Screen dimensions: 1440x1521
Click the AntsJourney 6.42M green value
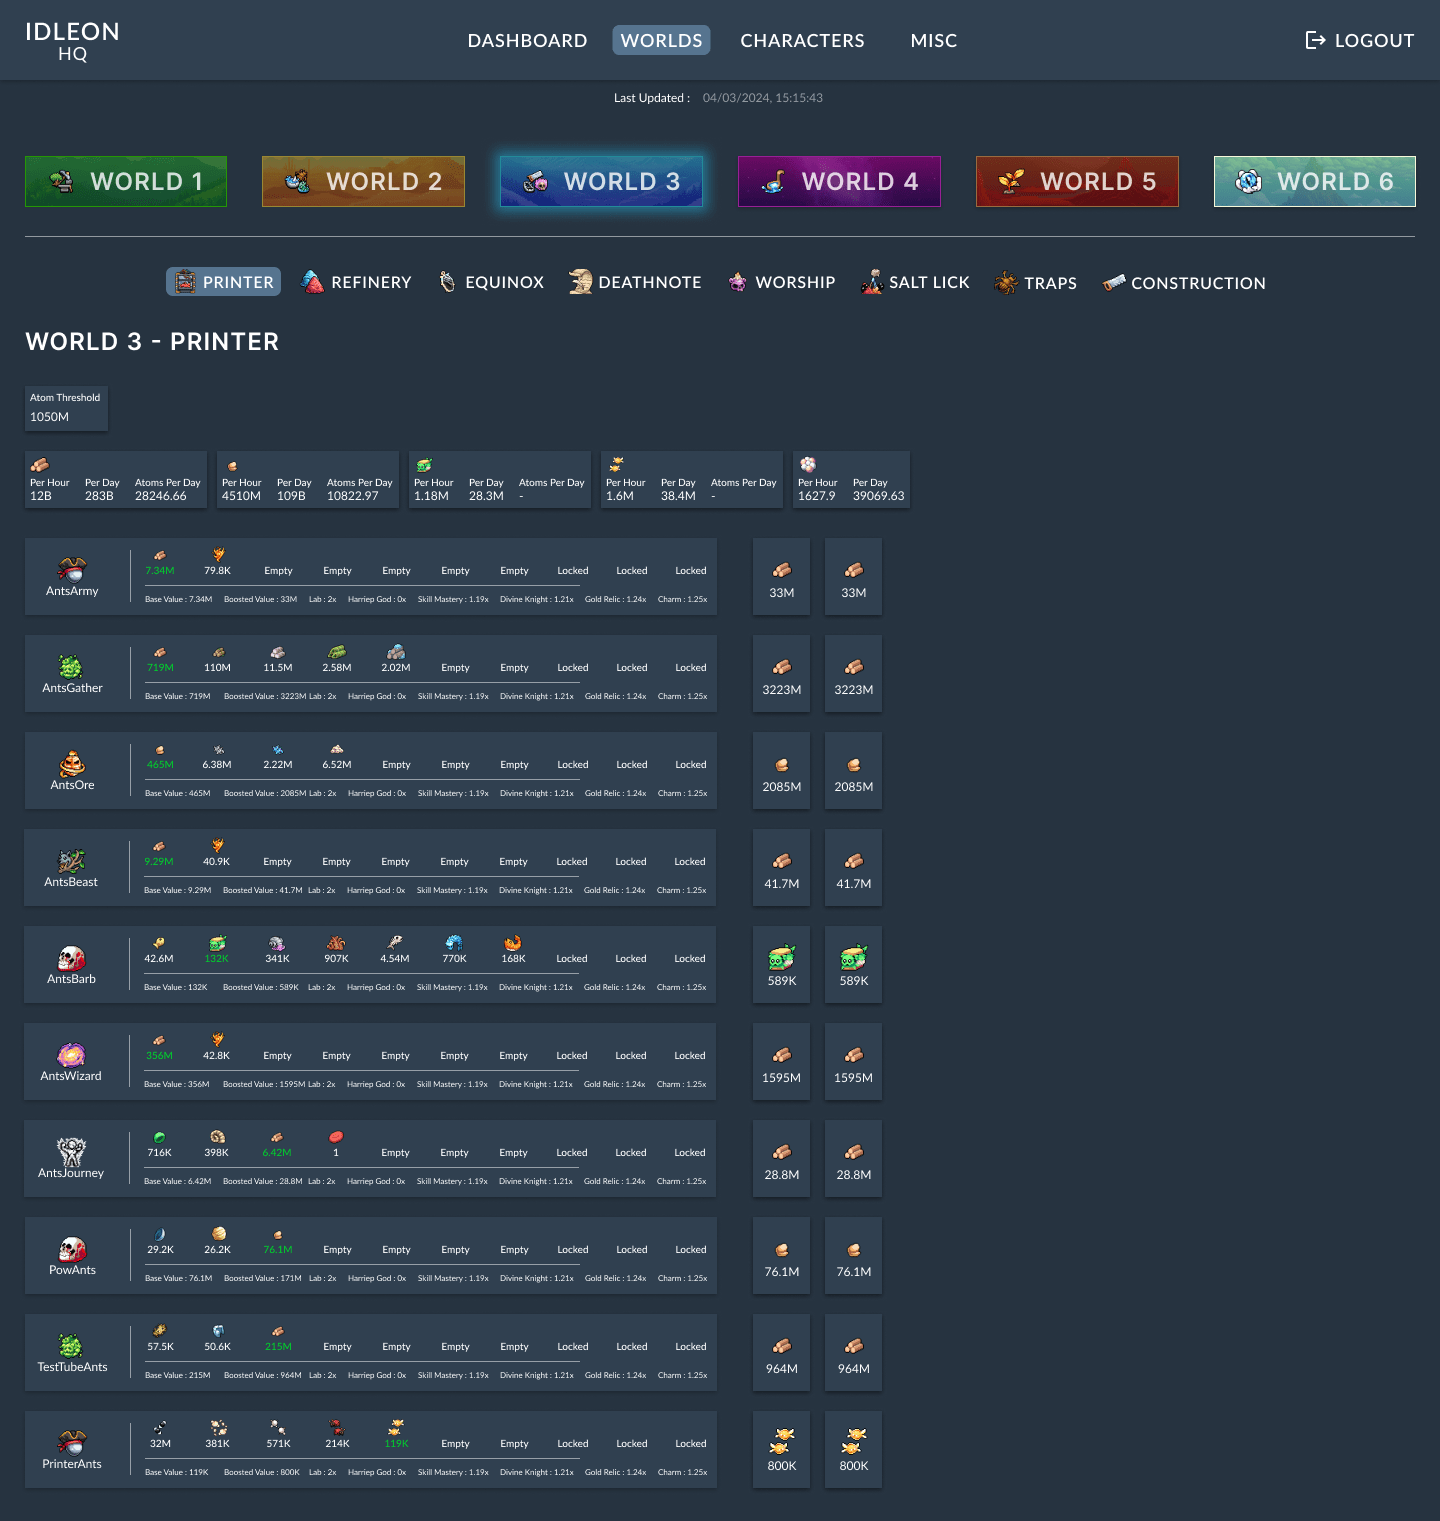[277, 1153]
